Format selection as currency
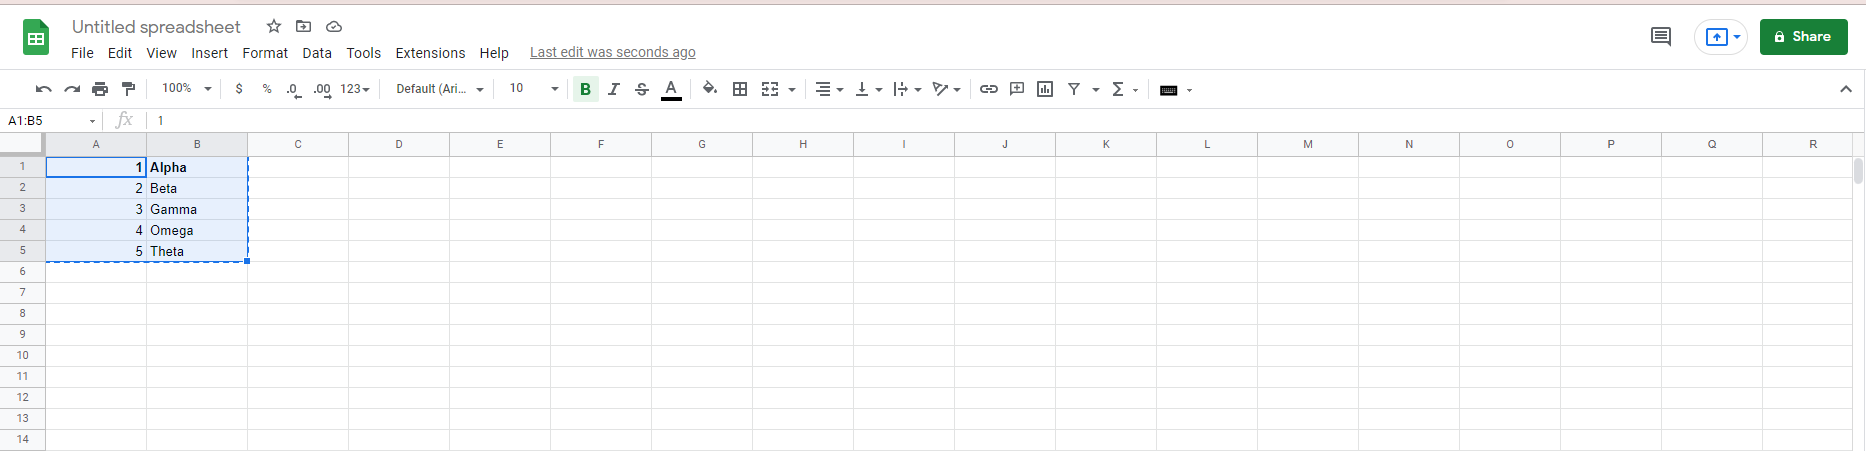 click(239, 89)
